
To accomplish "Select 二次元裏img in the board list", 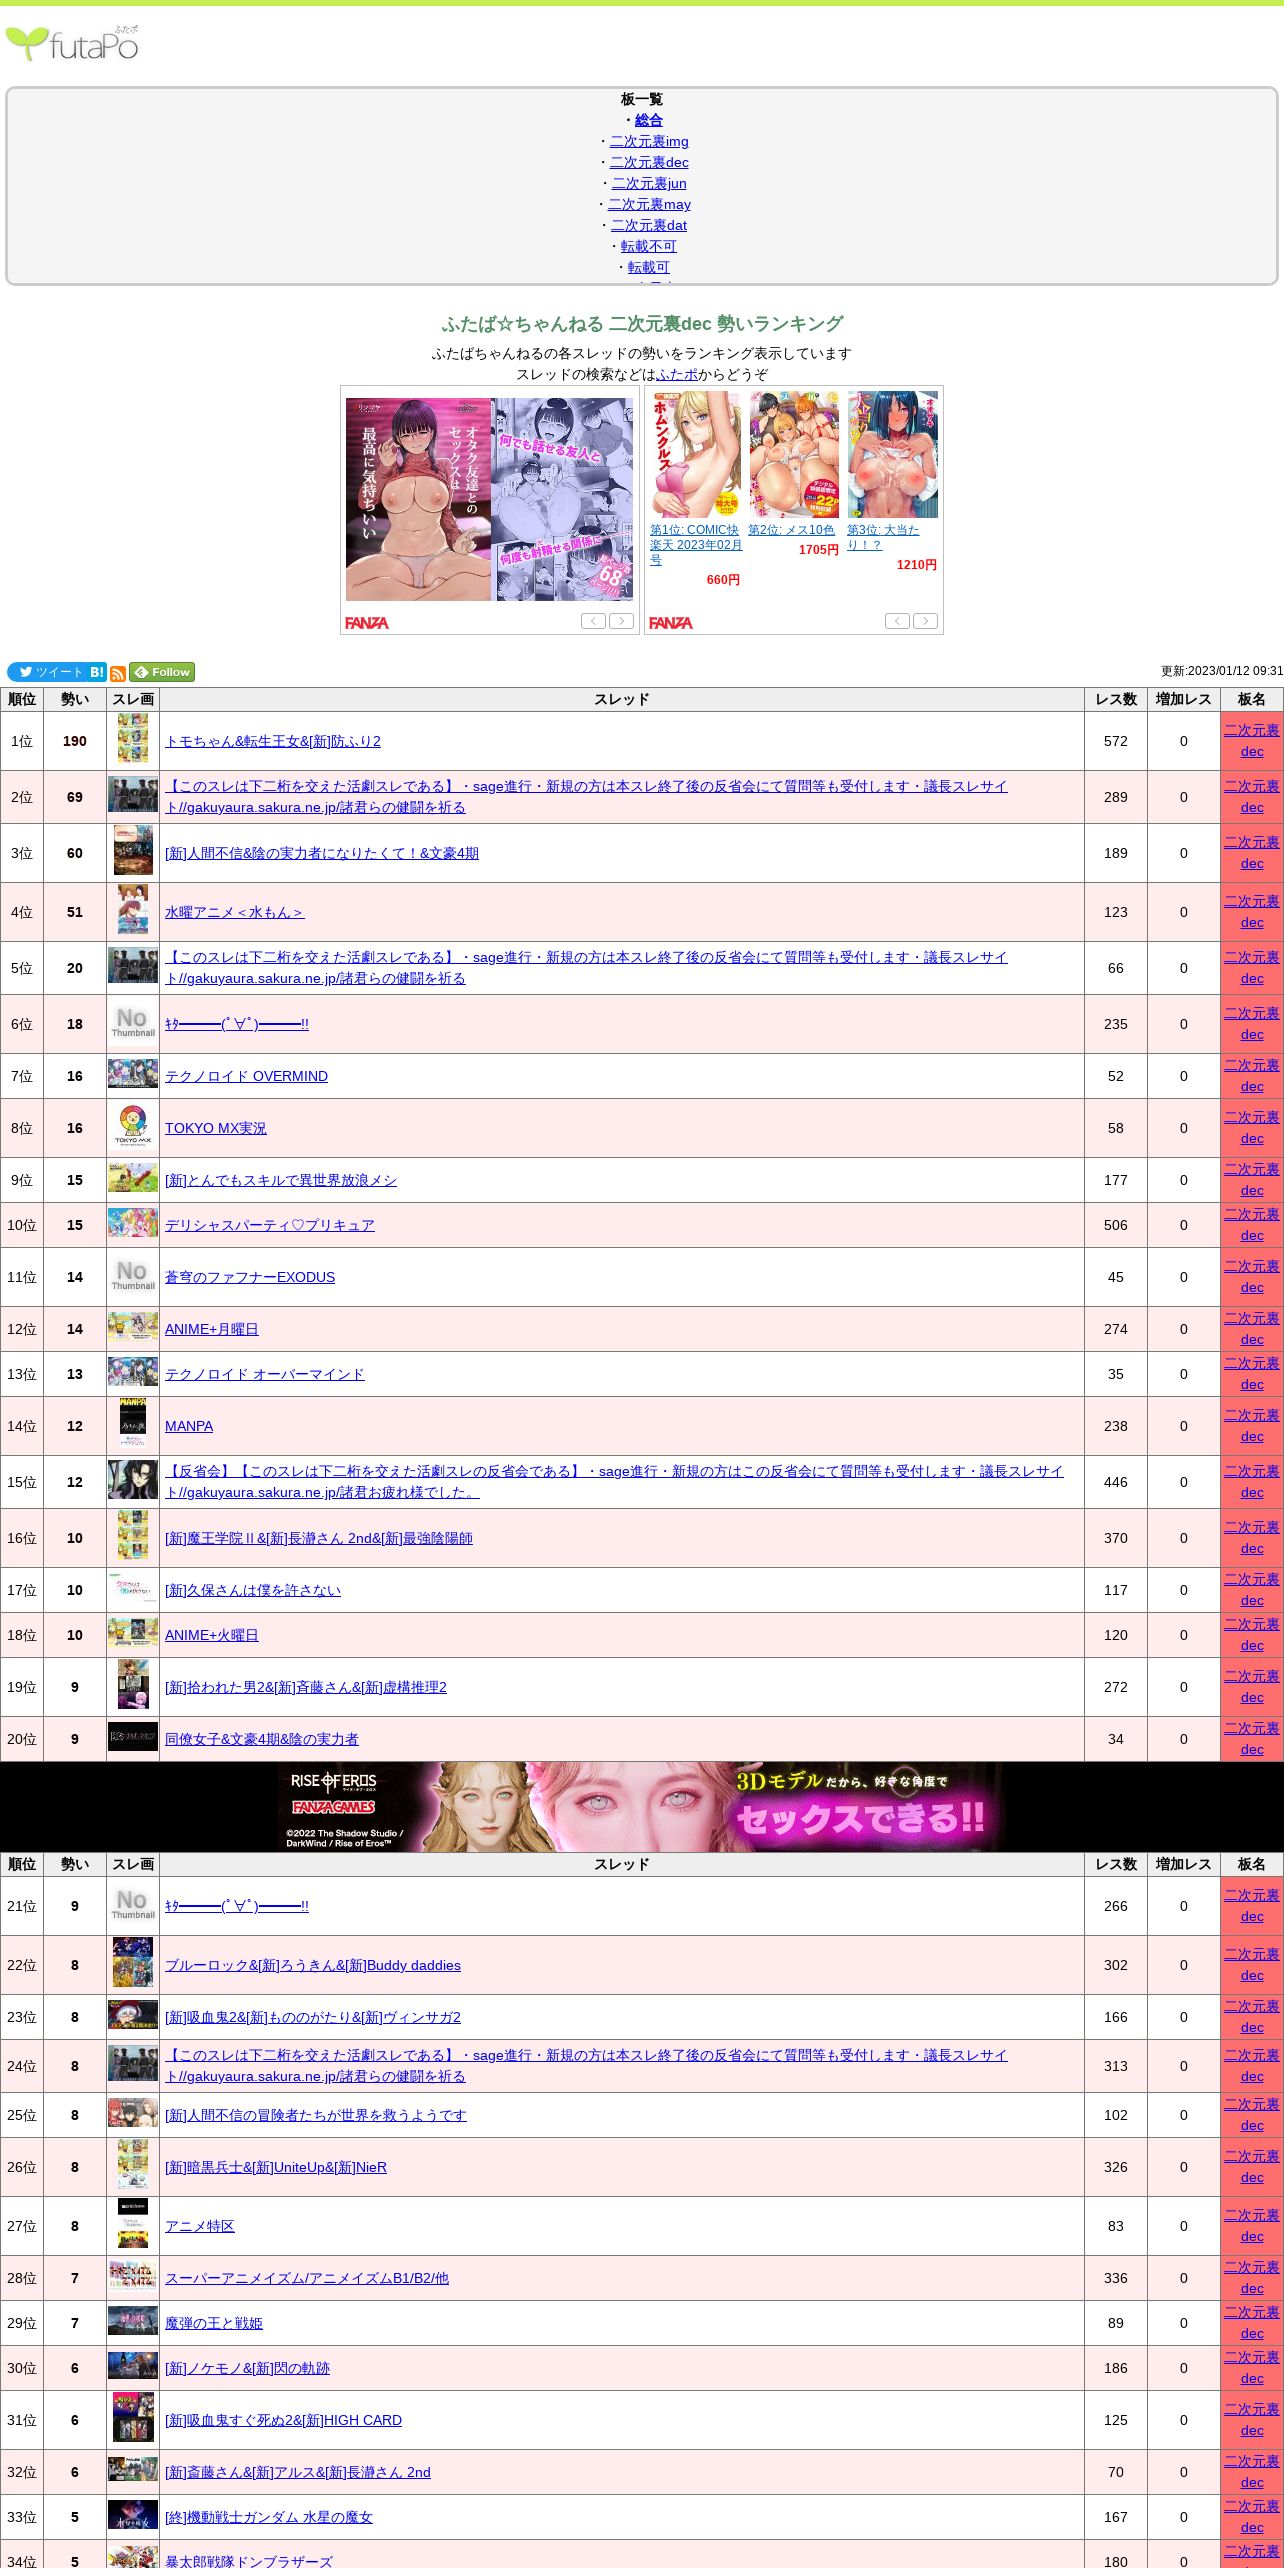I will coord(649,141).
